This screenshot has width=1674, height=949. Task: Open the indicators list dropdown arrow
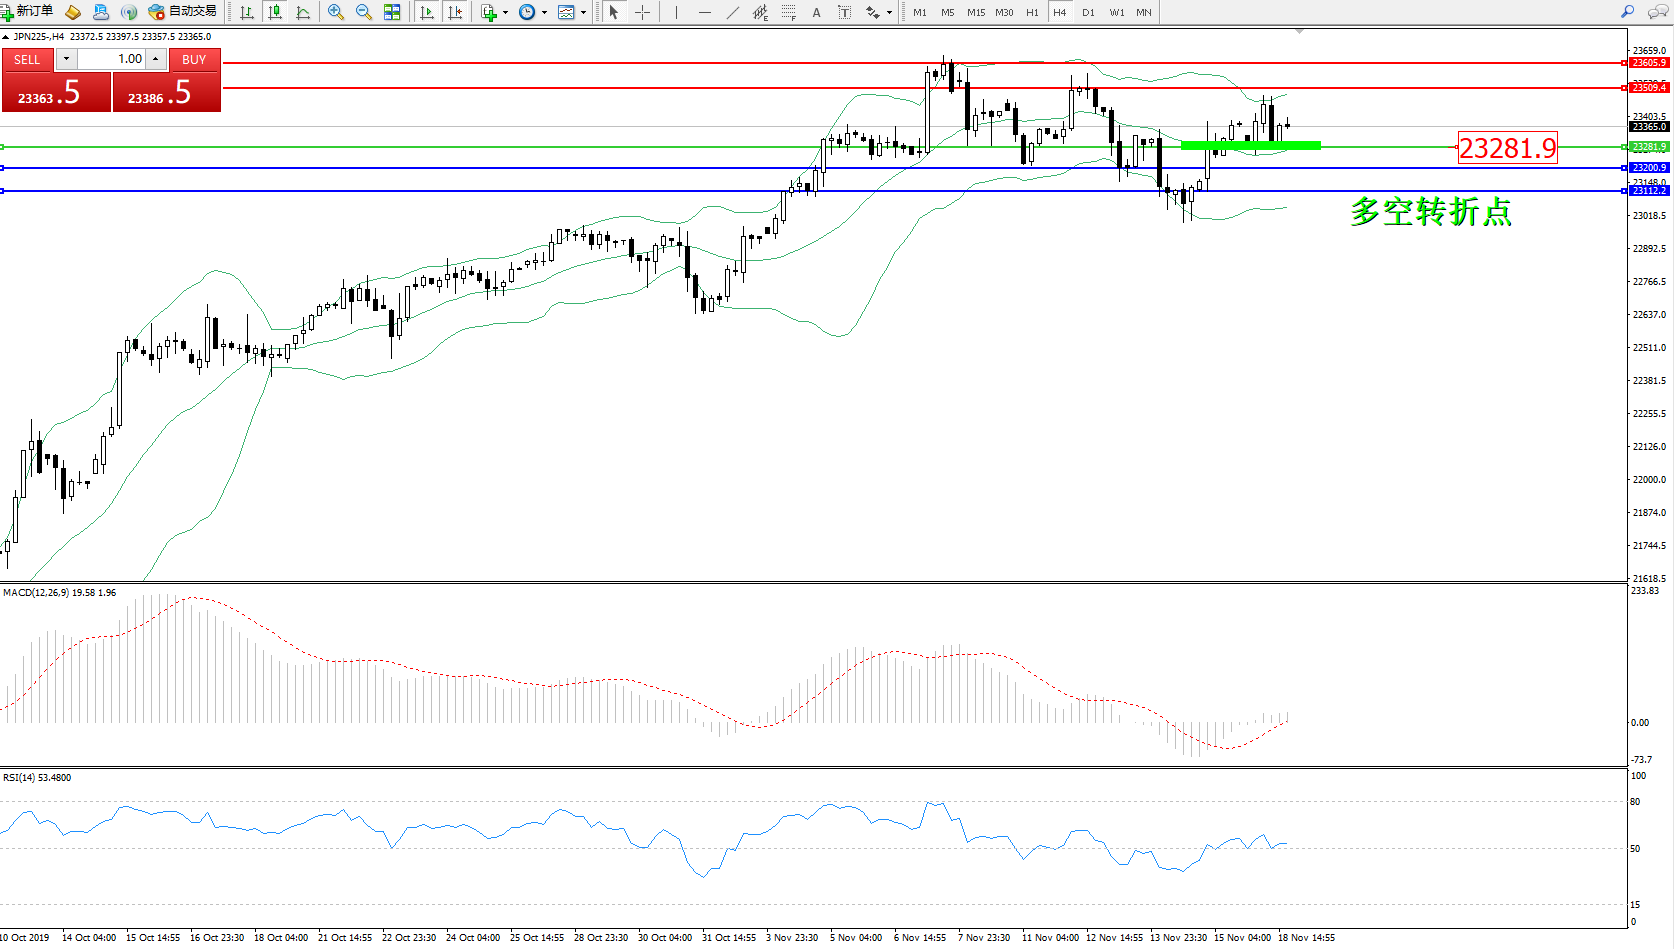pyautogui.click(x=505, y=13)
